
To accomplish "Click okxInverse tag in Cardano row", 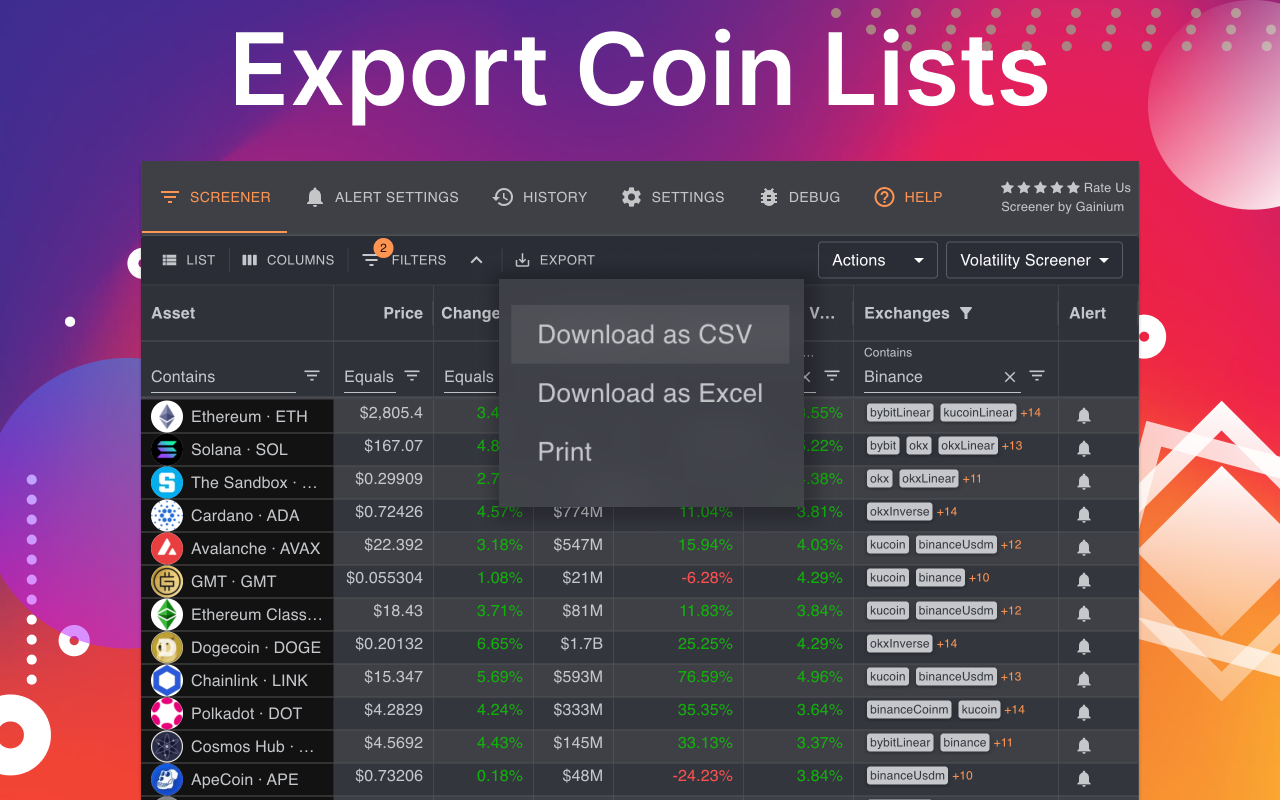I will (900, 511).
